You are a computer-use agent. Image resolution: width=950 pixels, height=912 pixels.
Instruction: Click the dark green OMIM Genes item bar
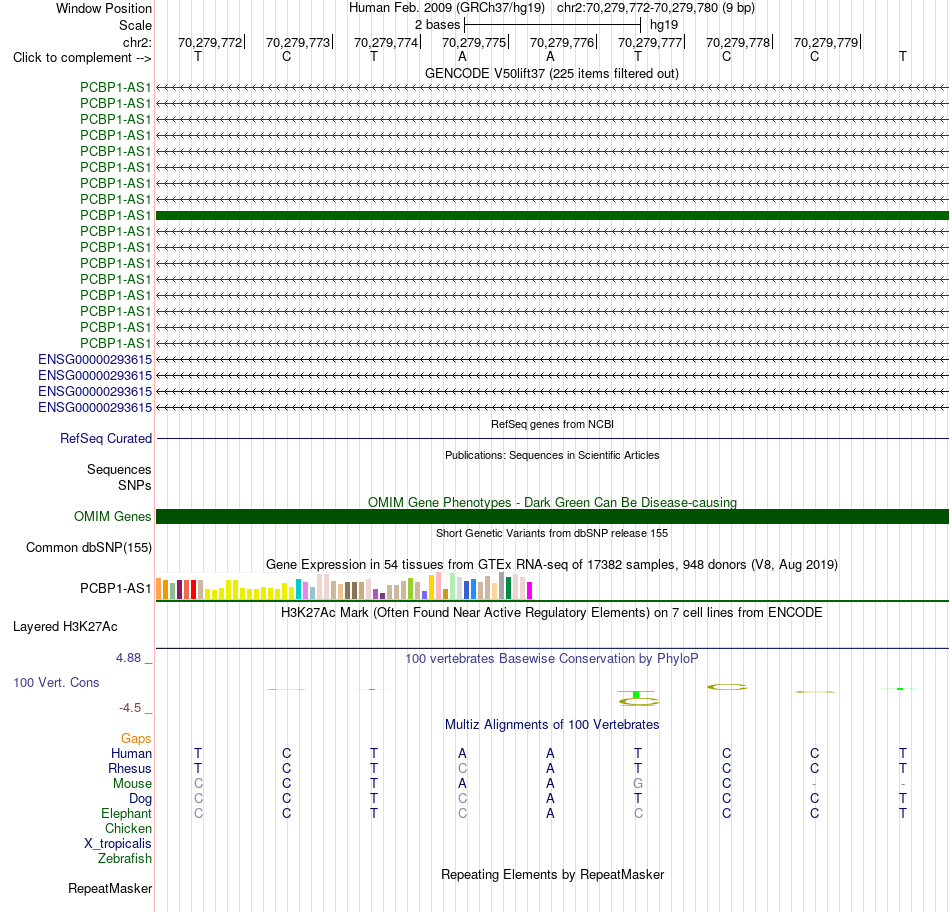pos(552,516)
